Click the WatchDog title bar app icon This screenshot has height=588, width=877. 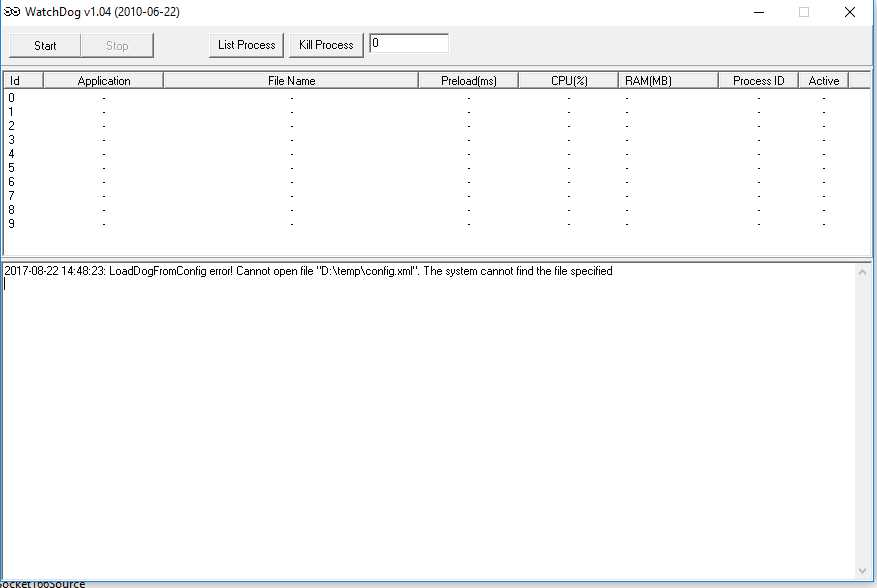pos(12,12)
